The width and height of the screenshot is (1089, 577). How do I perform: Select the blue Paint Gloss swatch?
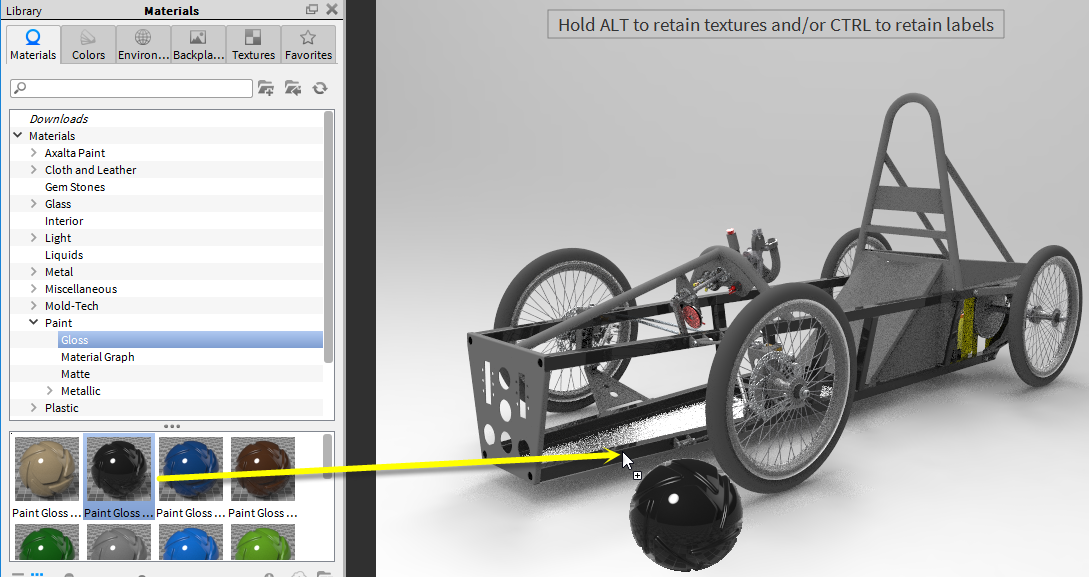click(190, 467)
